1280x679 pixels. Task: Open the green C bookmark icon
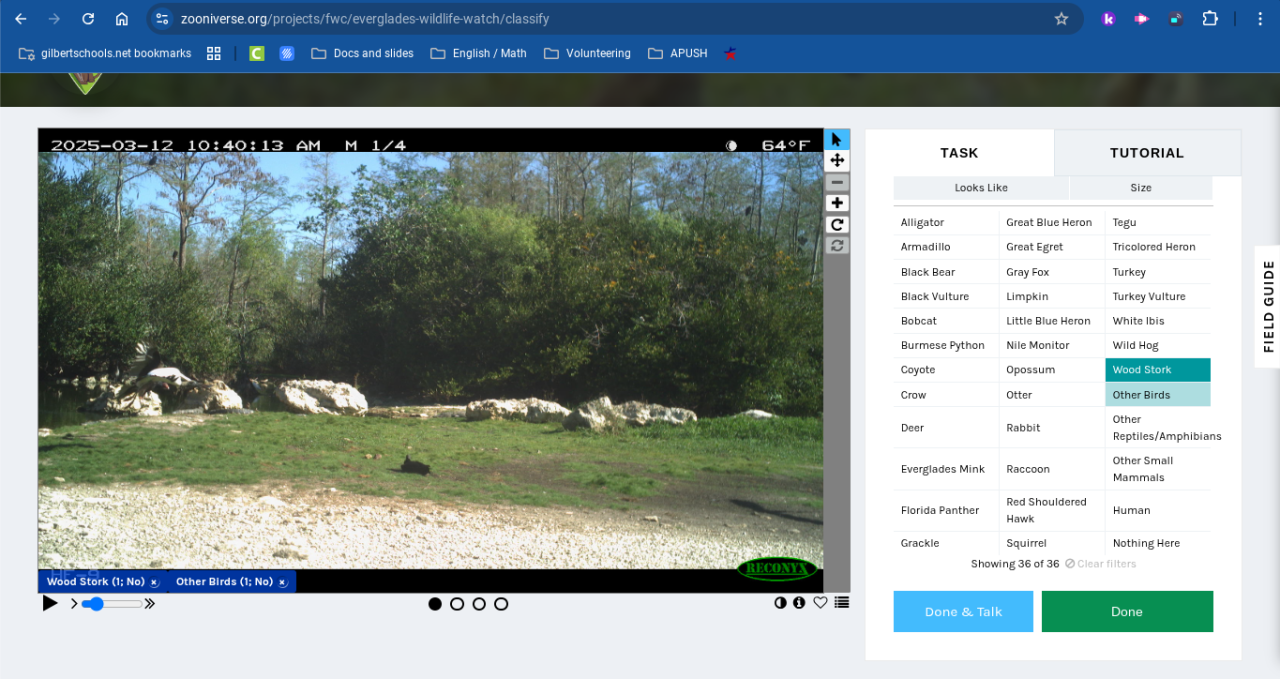[257, 53]
